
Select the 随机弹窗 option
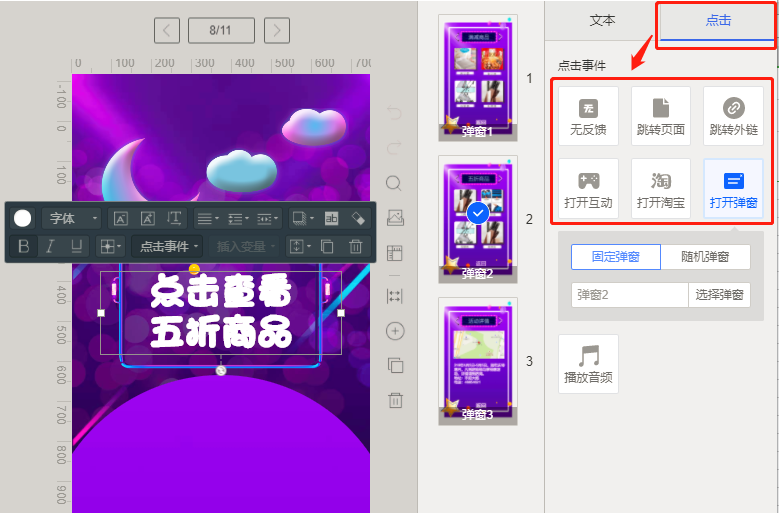[x=705, y=257]
